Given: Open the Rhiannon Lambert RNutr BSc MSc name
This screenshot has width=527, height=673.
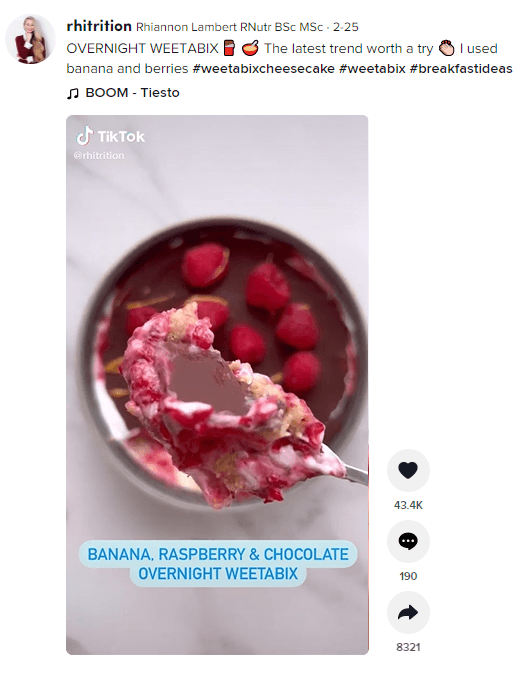Looking at the screenshot, I should [x=229, y=27].
